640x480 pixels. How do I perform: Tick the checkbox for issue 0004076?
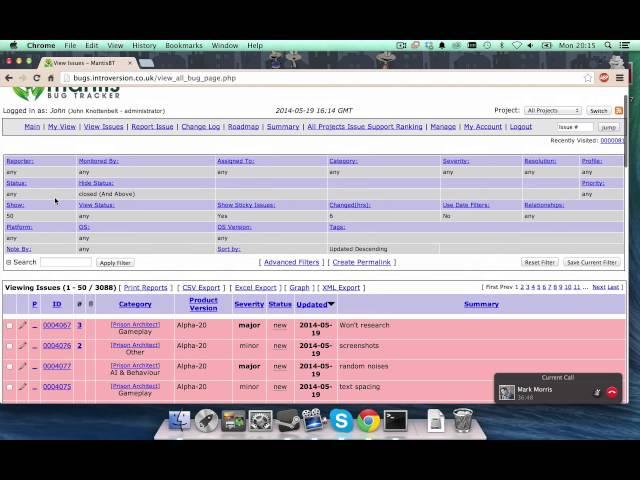(x=9, y=346)
